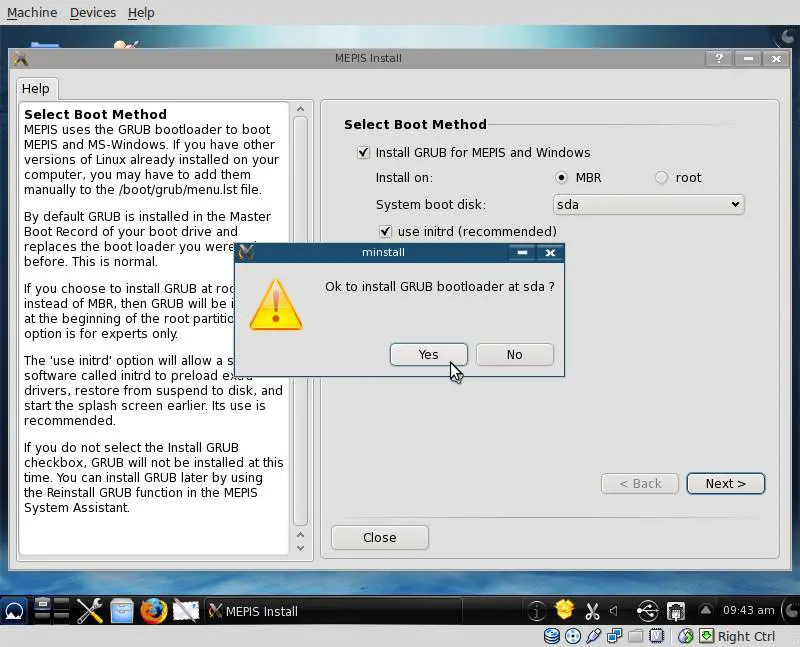Viewport: 800px width, 647px height.
Task: Toggle use initrd (recommended) checkbox
Action: pyautogui.click(x=385, y=232)
